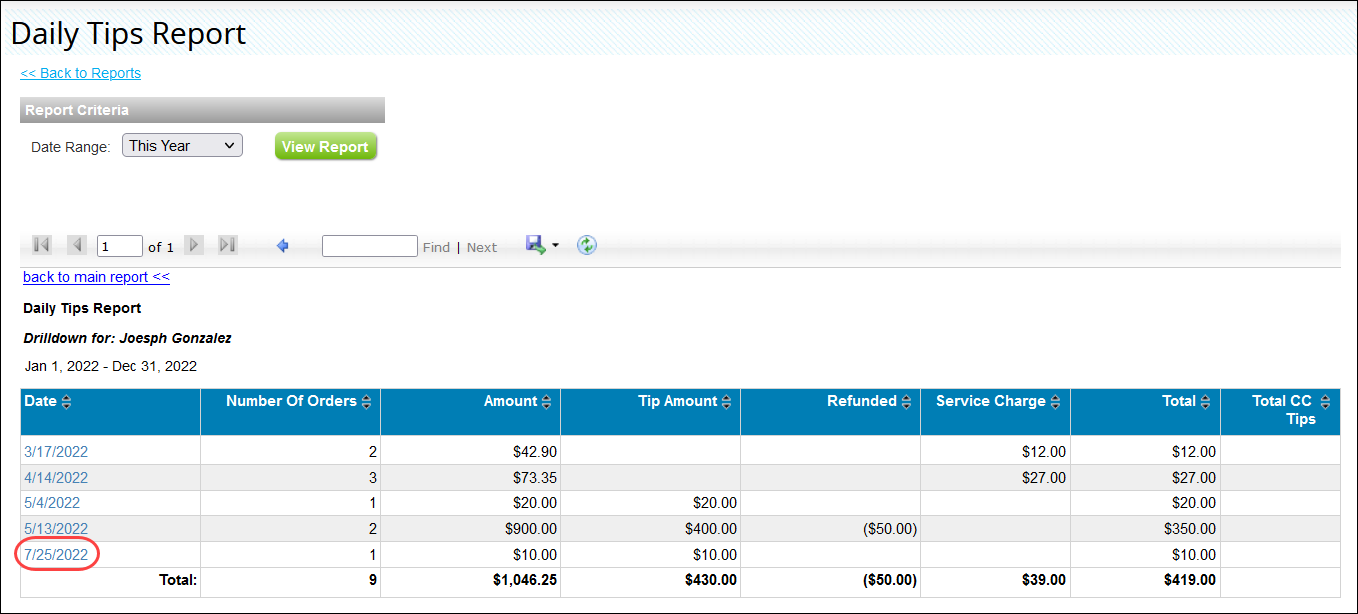Select the $1,046.25 total amount cell
The image size is (1358, 614).
pos(471,580)
